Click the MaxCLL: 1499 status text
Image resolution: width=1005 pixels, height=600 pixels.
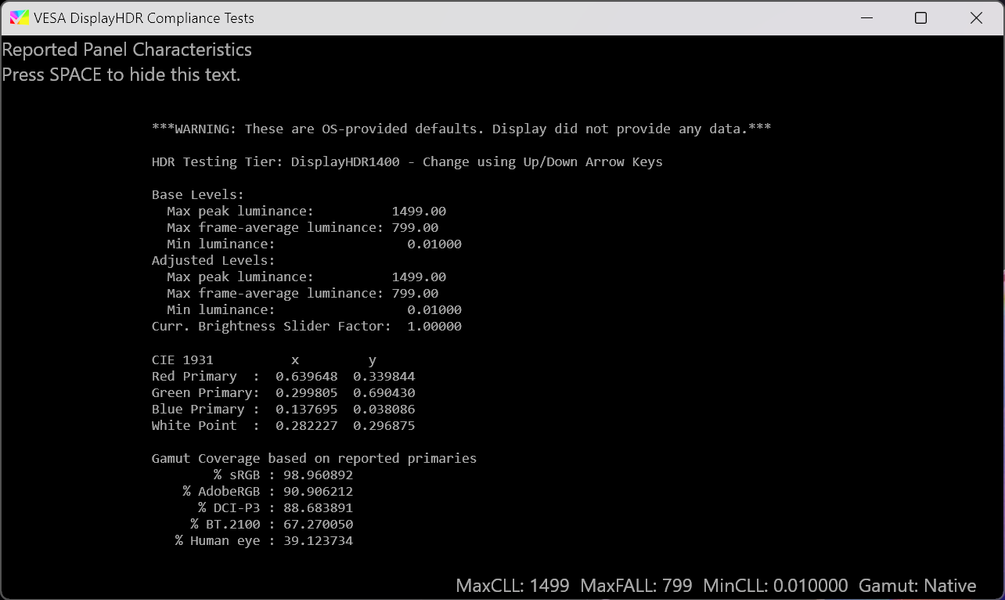click(x=512, y=586)
